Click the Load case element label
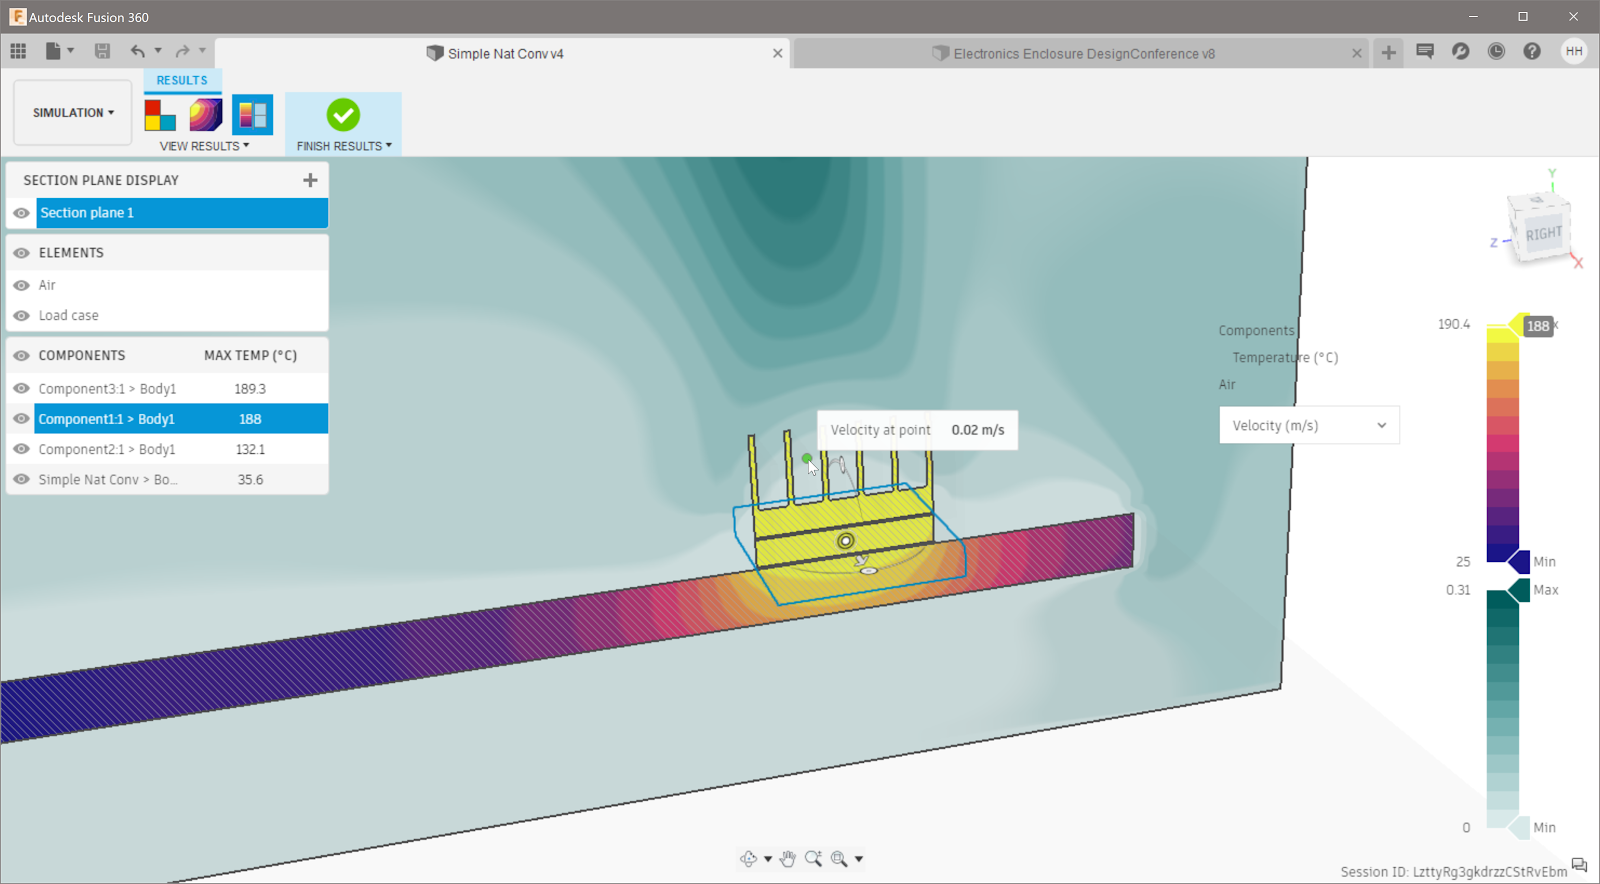 pyautogui.click(x=69, y=315)
